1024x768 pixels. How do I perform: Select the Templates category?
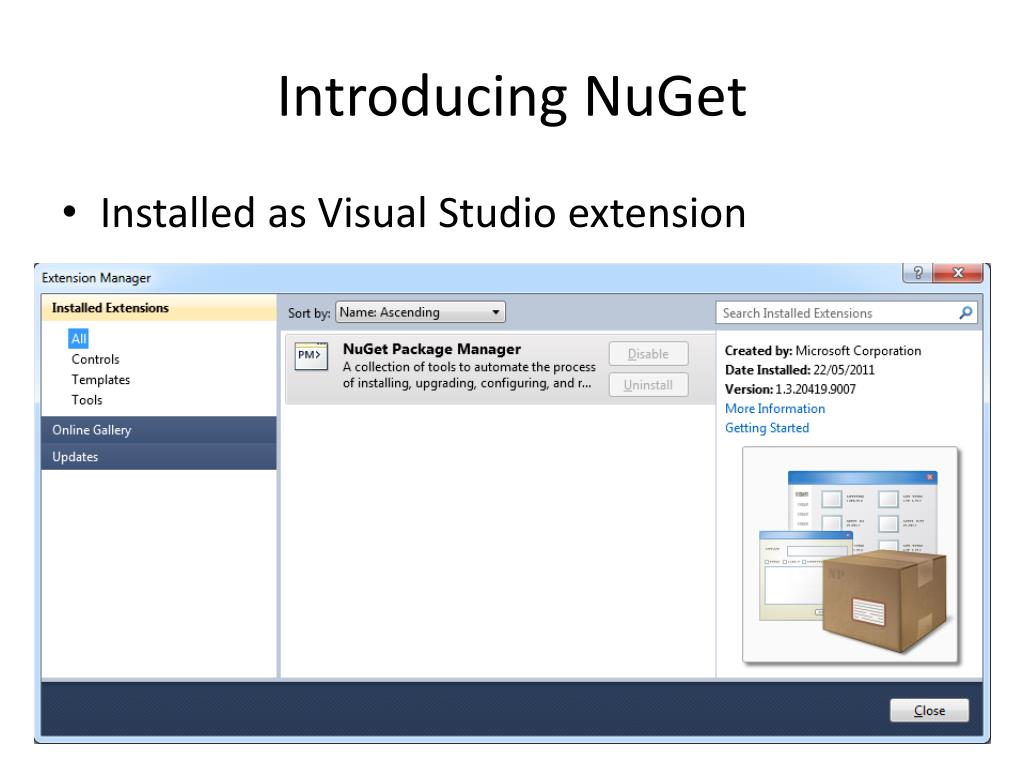tap(101, 379)
